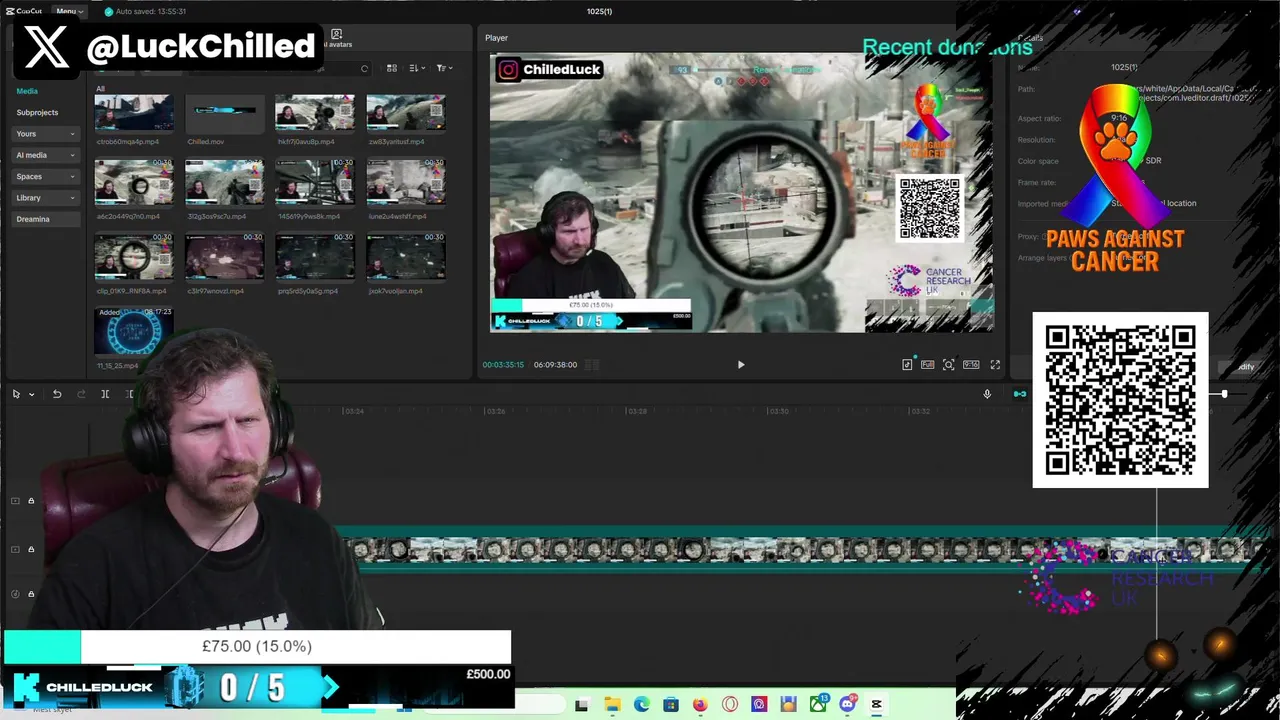
Task: Undo the last action
Action: pyautogui.click(x=57, y=394)
